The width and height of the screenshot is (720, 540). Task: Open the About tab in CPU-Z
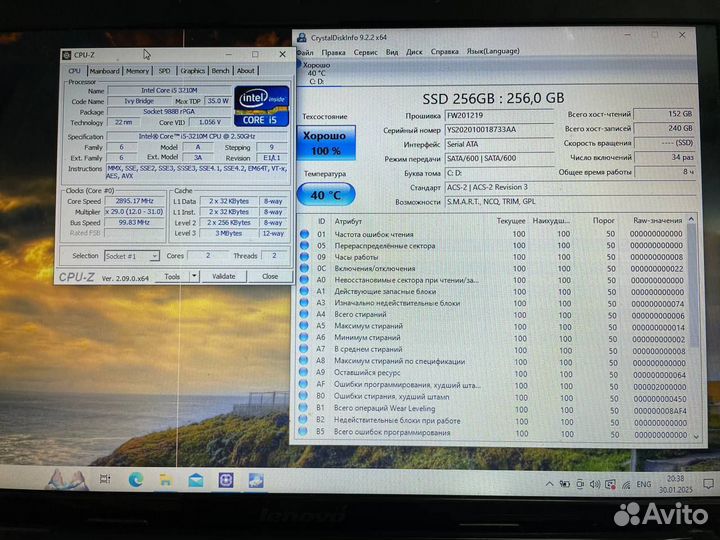coord(246,71)
